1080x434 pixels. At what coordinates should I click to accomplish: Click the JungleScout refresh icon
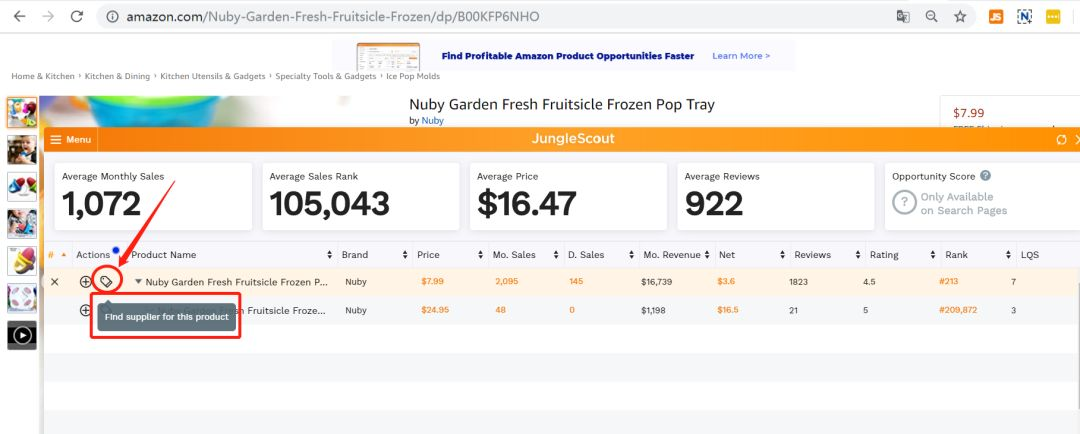1061,139
